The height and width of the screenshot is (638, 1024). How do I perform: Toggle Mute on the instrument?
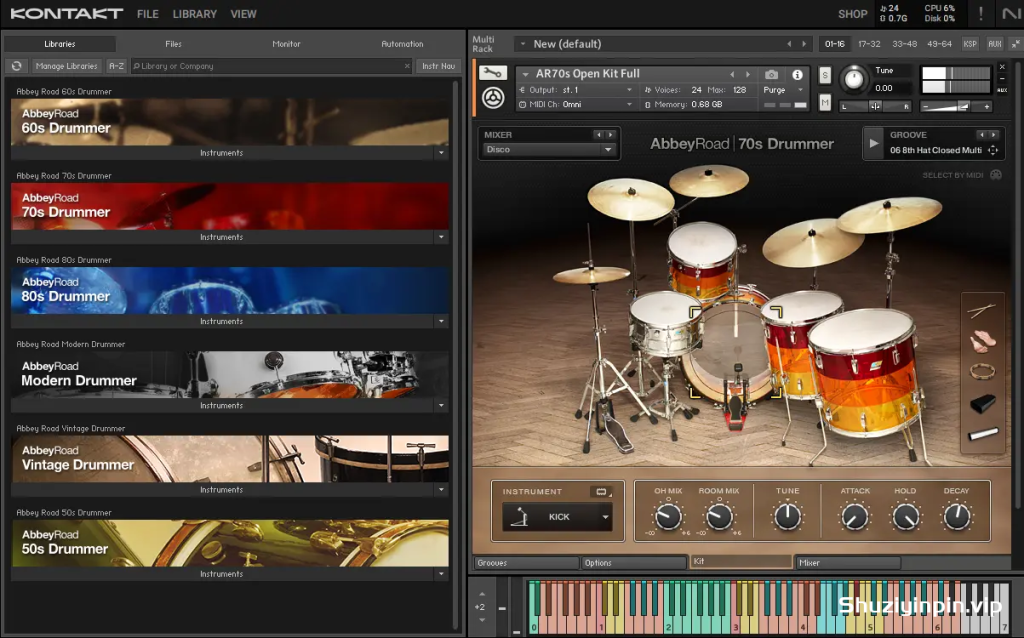click(x=825, y=103)
